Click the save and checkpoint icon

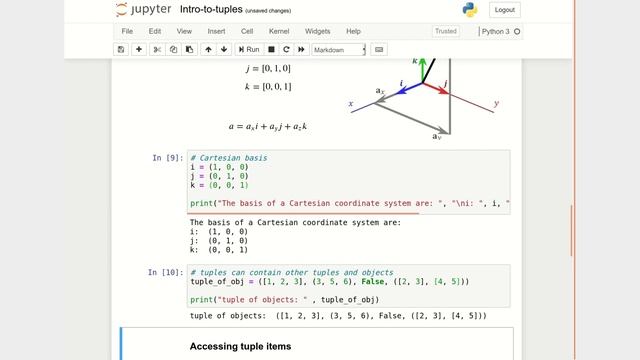click(x=121, y=49)
